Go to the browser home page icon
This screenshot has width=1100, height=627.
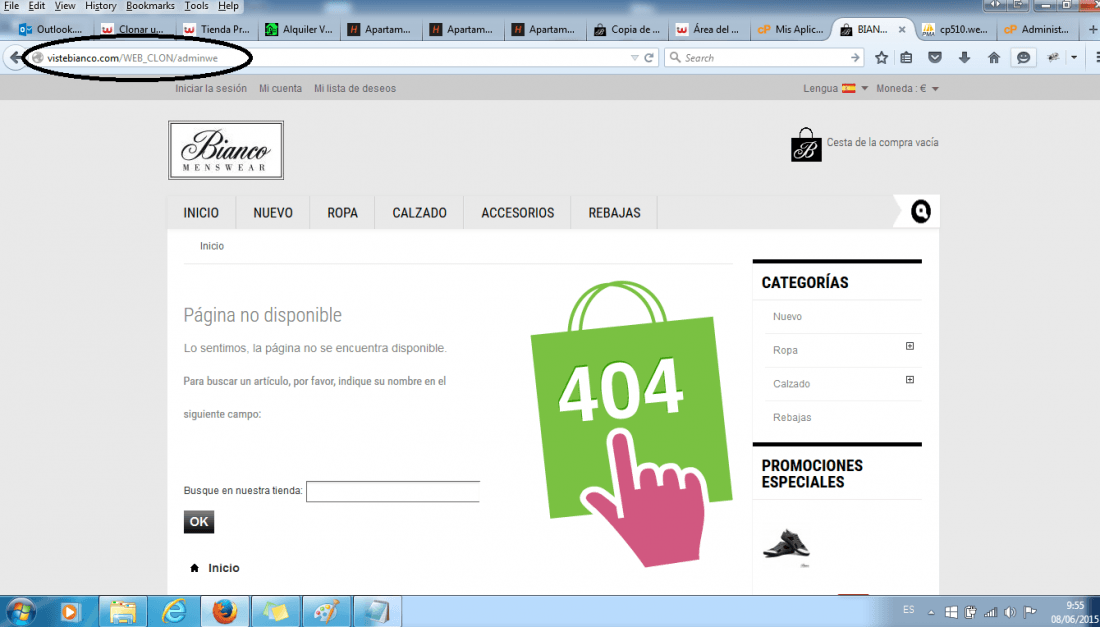click(x=994, y=58)
